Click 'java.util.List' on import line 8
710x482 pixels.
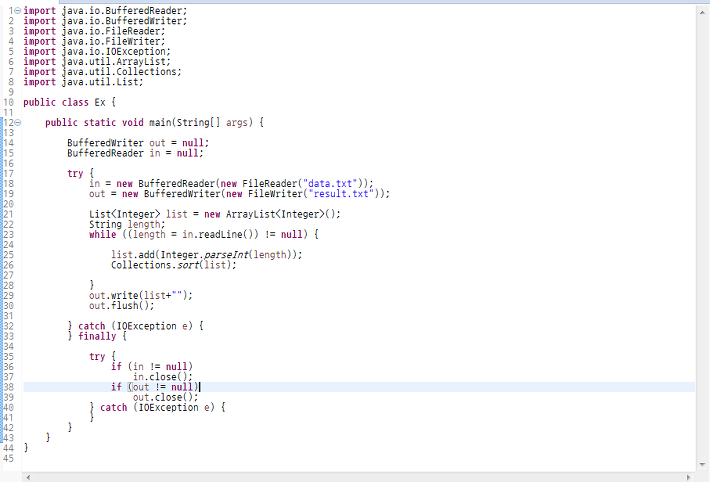pyautogui.click(x=101, y=82)
